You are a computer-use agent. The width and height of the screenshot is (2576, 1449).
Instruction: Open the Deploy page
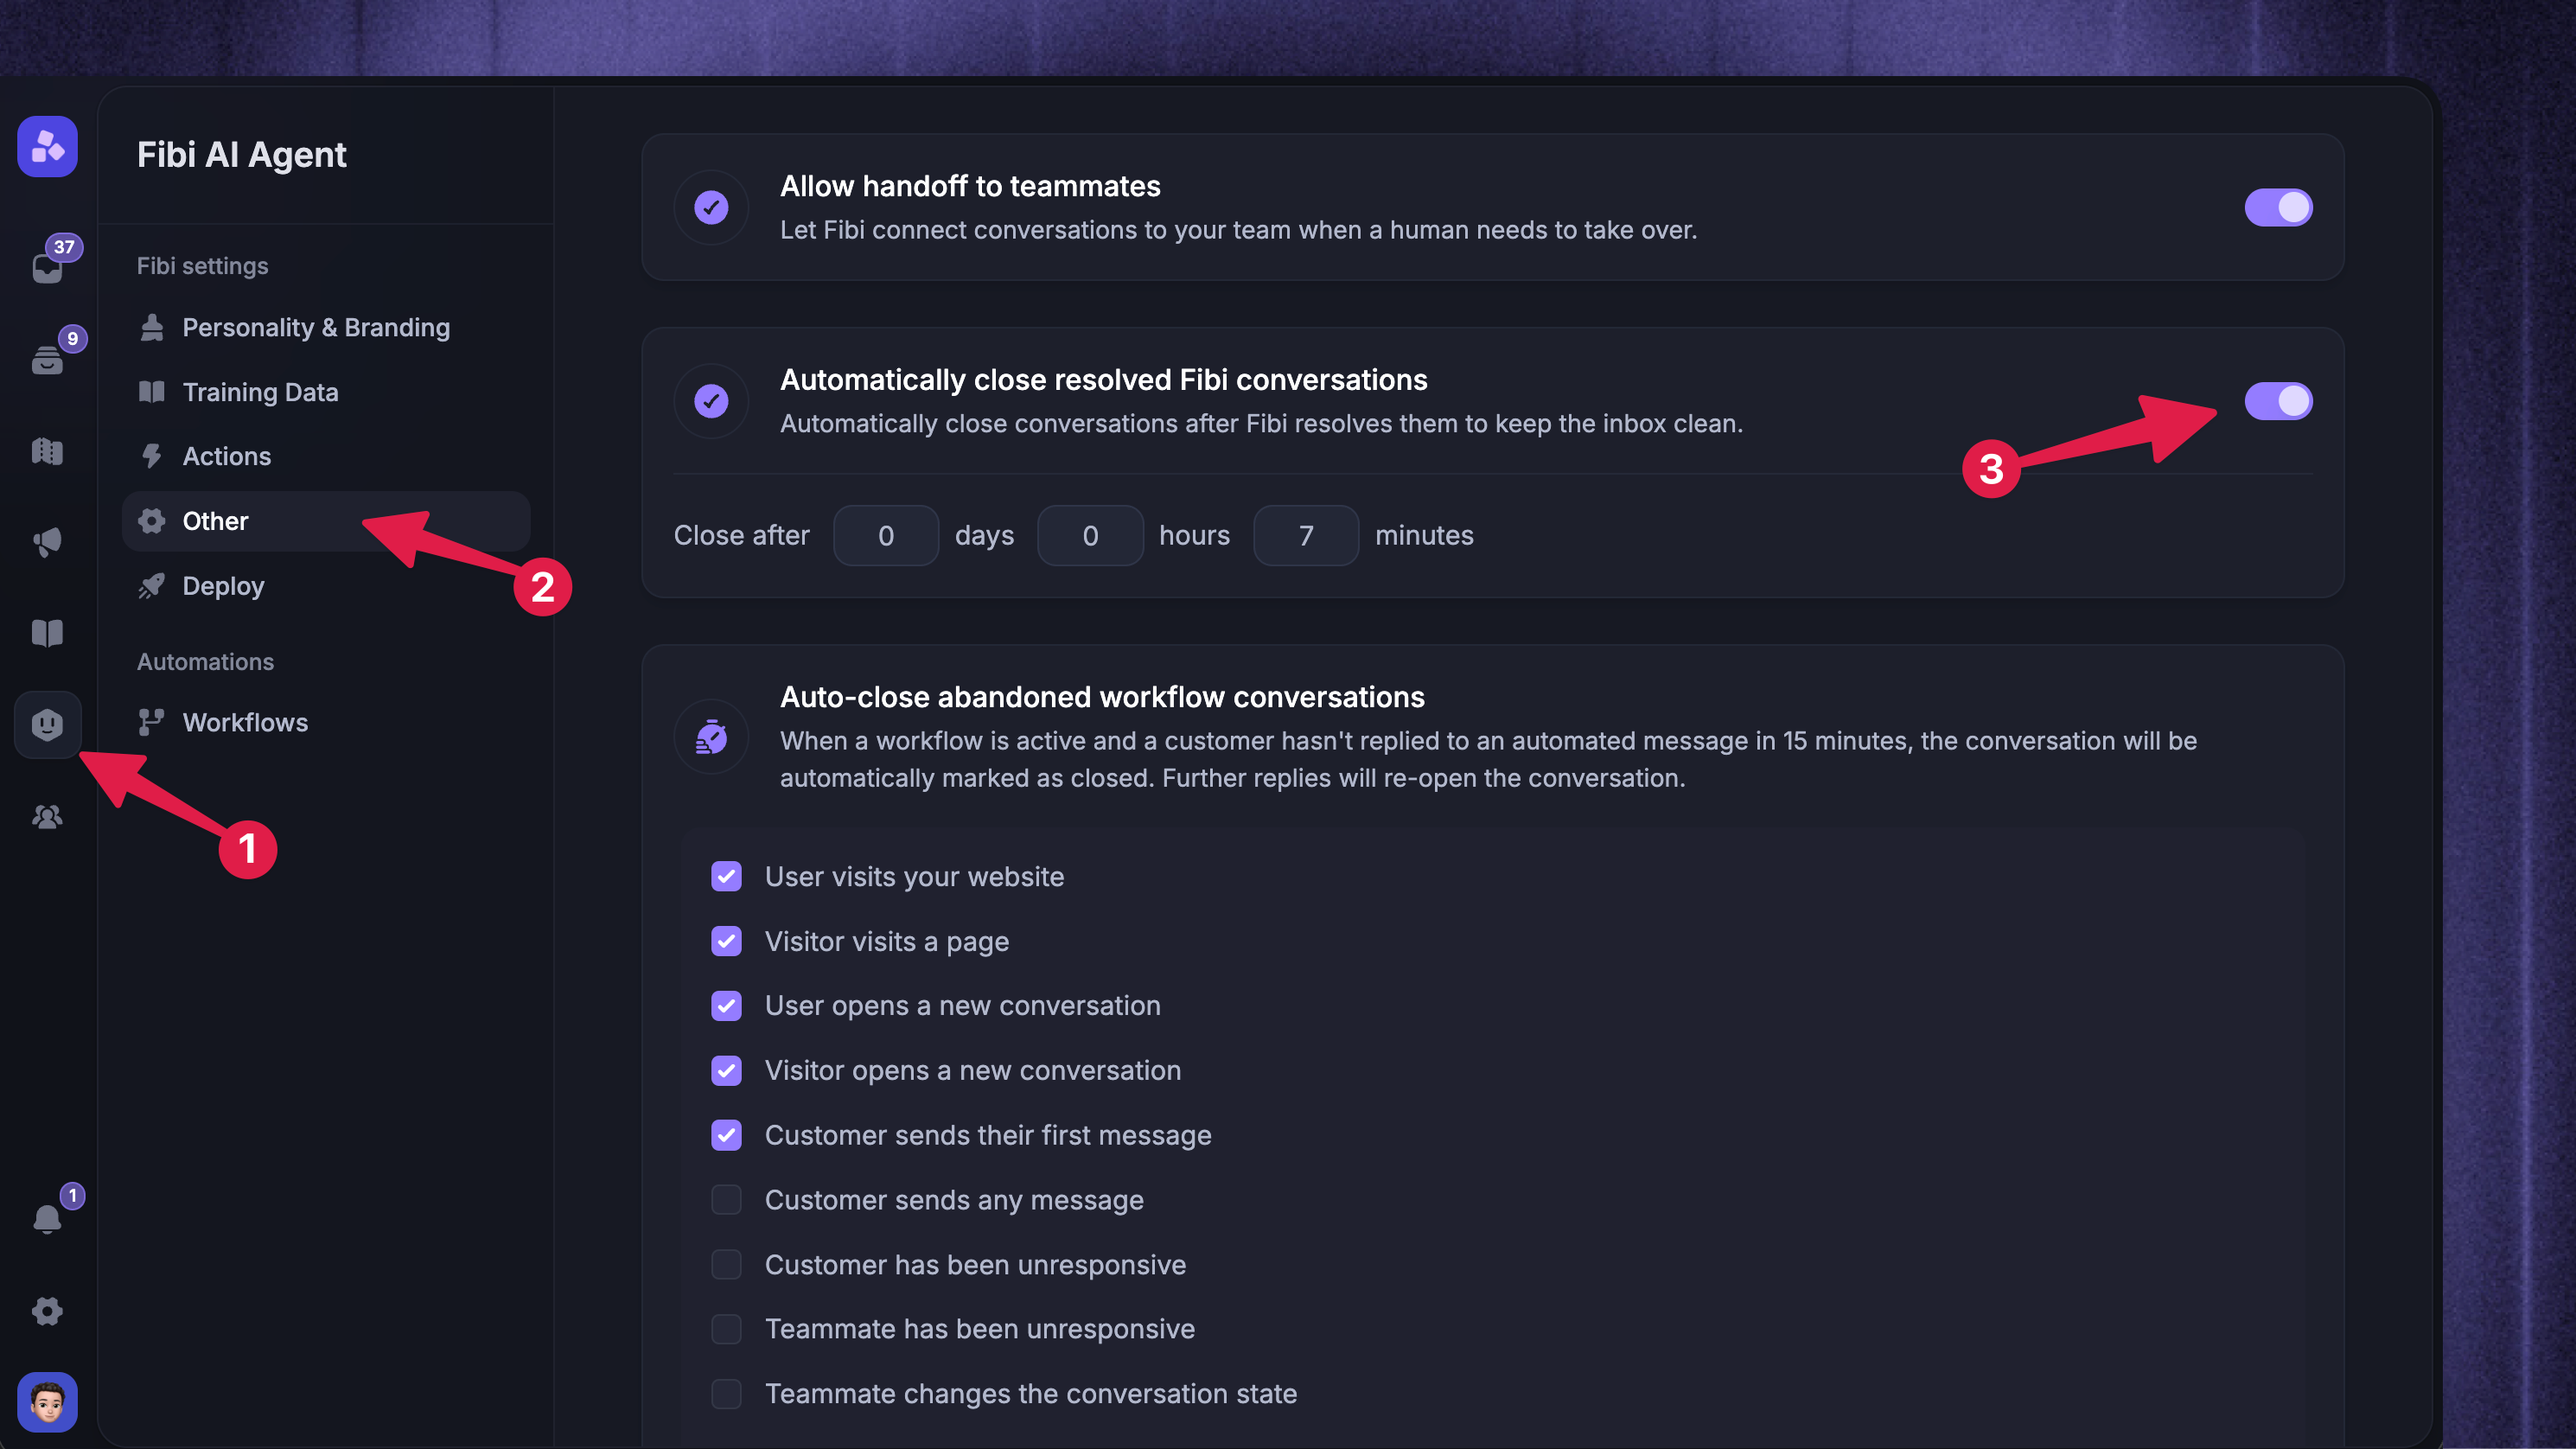(326, 586)
